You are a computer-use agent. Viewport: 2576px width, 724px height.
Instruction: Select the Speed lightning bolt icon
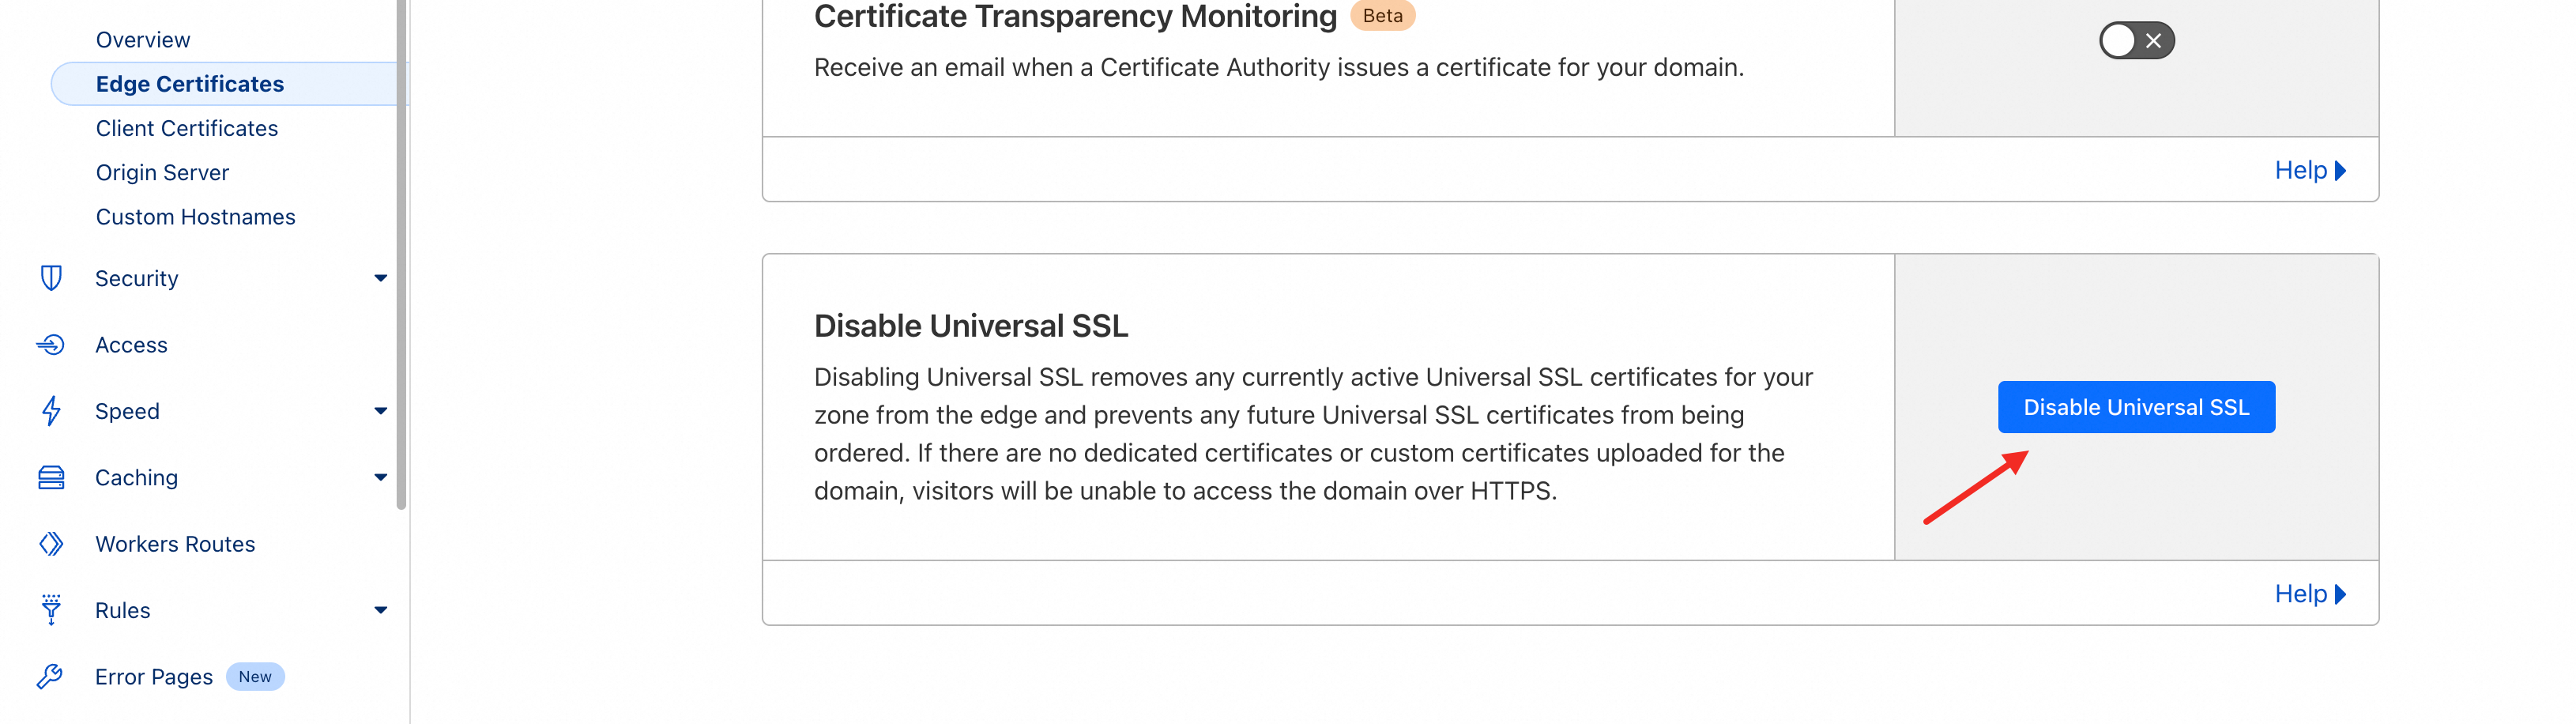[x=51, y=410]
